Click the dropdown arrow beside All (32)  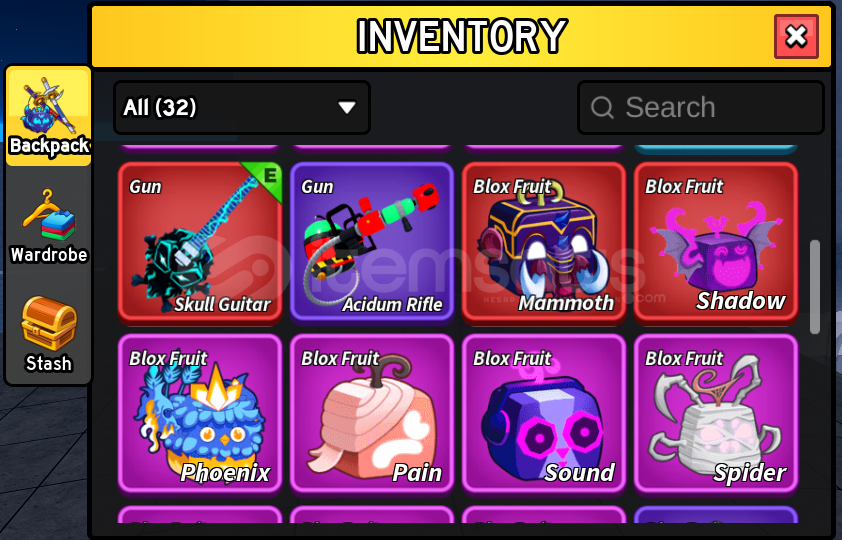click(x=347, y=108)
